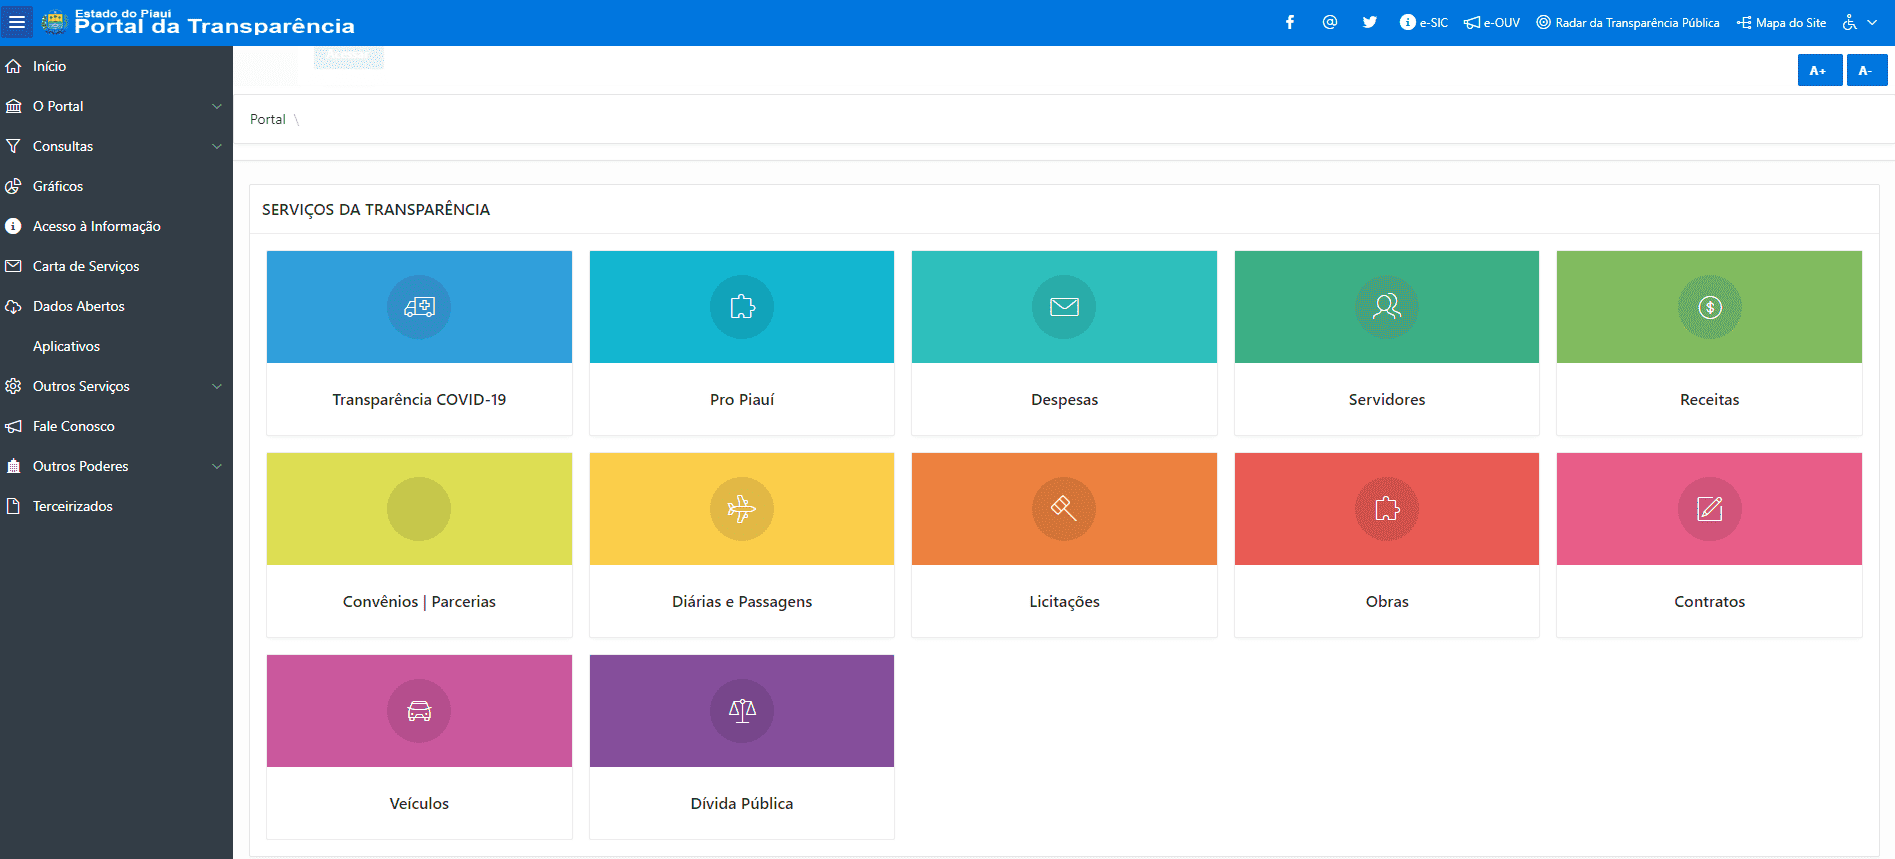Click the Portal breadcrumb link
Screen dimensions: 1895x859
(x=267, y=119)
